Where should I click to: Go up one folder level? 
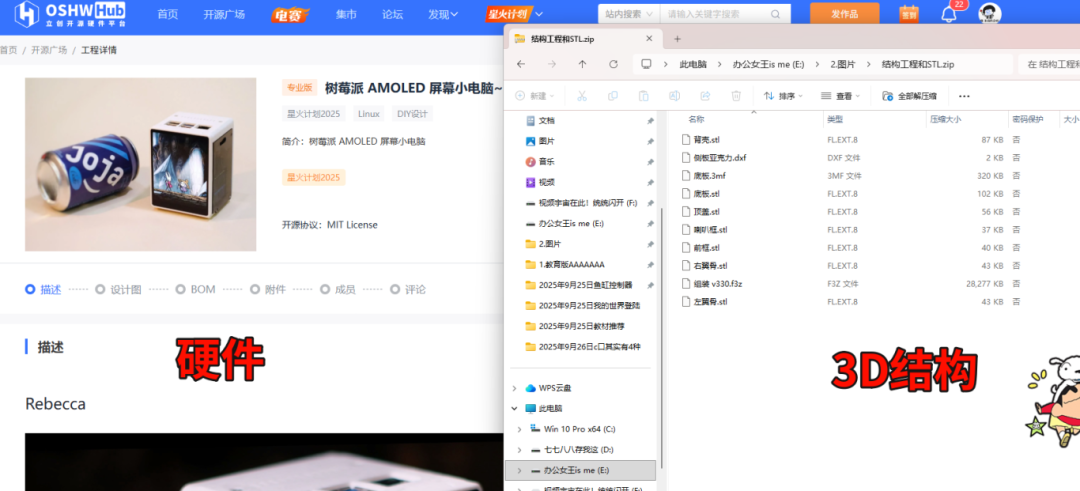pos(583,64)
